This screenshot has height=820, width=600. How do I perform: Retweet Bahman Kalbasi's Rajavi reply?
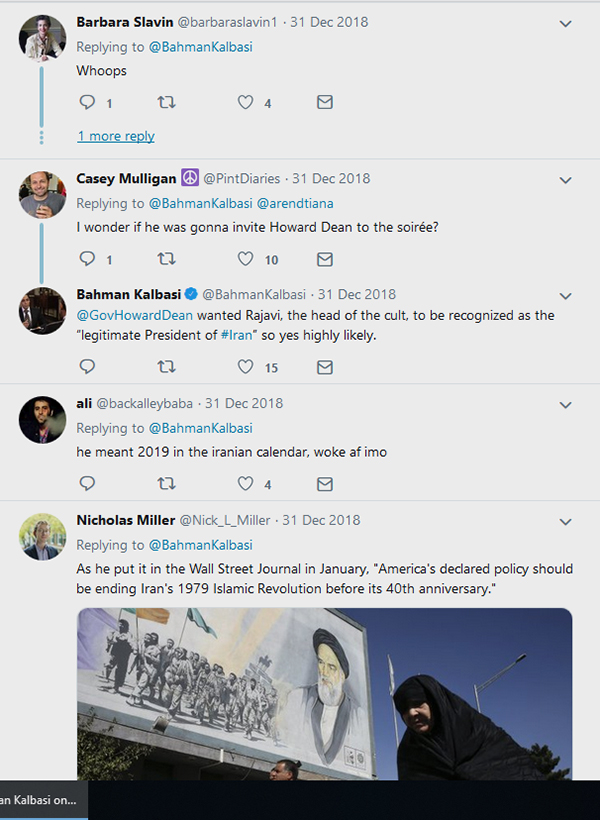(167, 367)
